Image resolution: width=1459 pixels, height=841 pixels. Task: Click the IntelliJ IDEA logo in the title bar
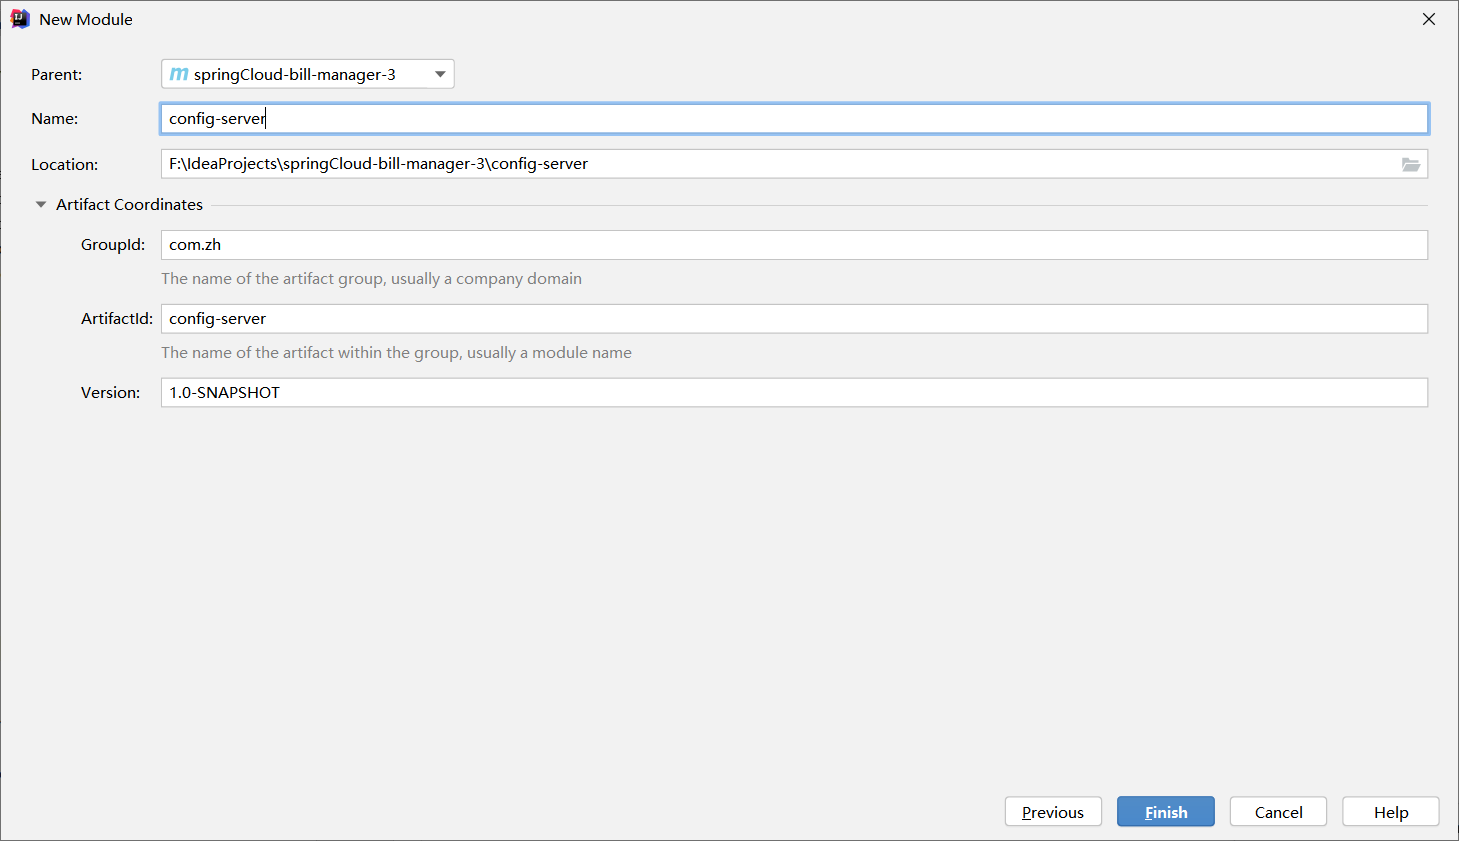tap(19, 19)
